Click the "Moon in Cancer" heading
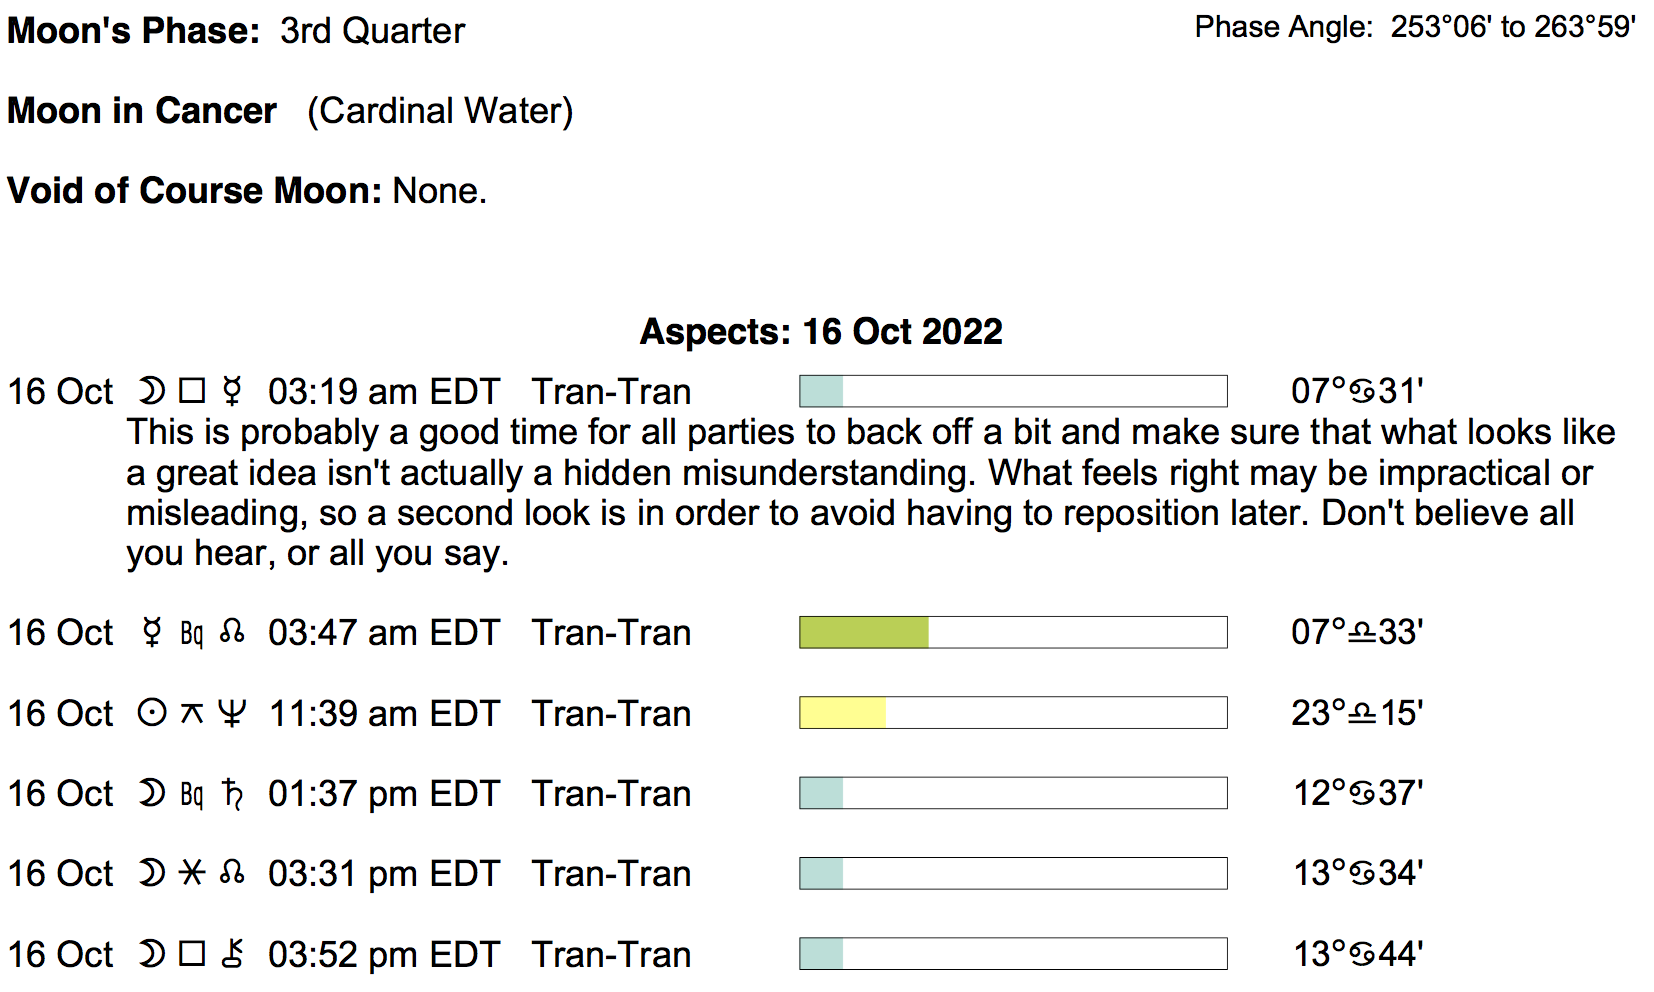 click(142, 110)
